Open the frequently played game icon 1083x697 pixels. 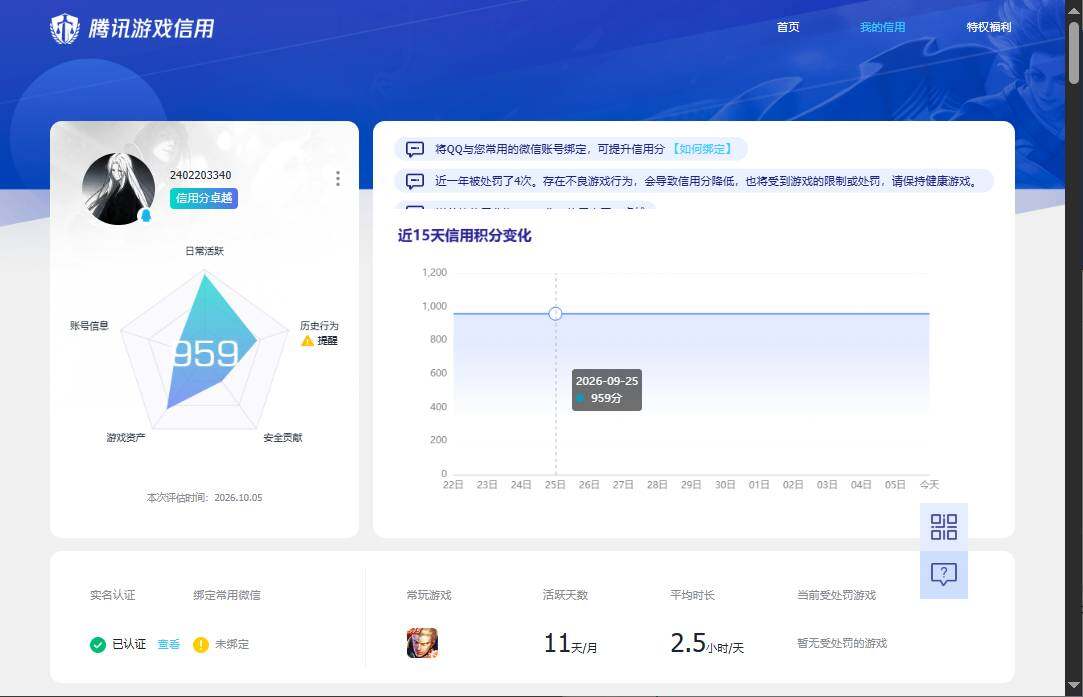click(422, 642)
